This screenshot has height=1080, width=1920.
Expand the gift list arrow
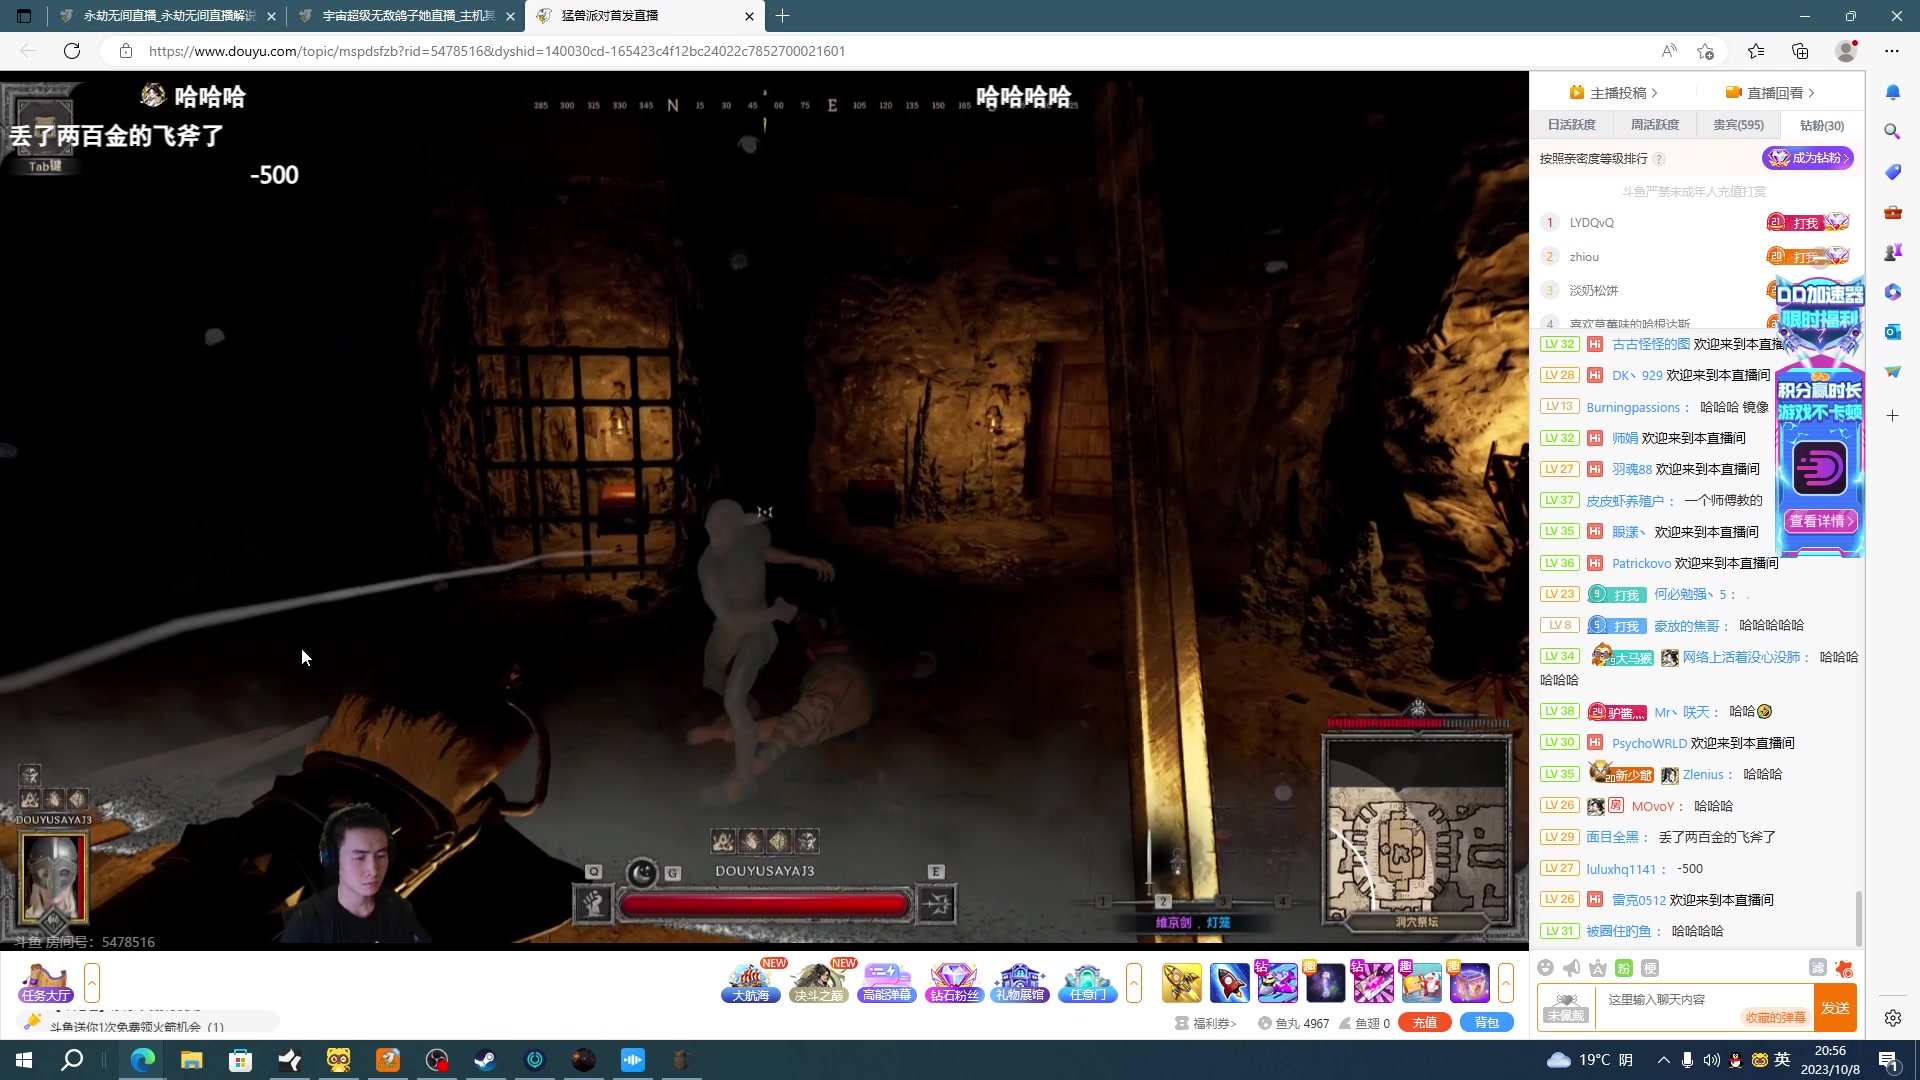pos(1506,982)
